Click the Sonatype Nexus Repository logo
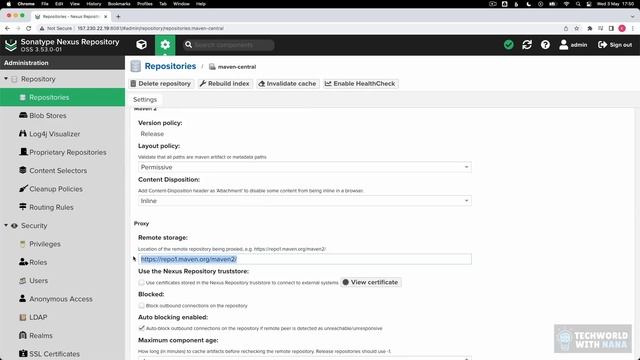Screen dimensions: 640x360 (11, 45)
